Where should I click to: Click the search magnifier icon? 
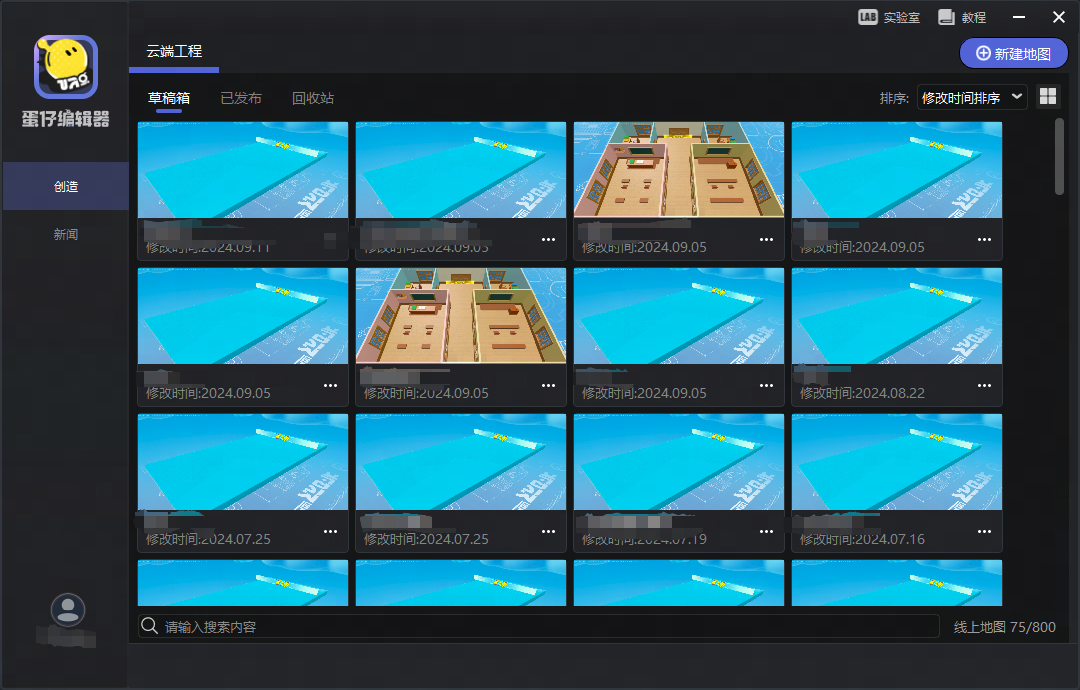(150, 626)
